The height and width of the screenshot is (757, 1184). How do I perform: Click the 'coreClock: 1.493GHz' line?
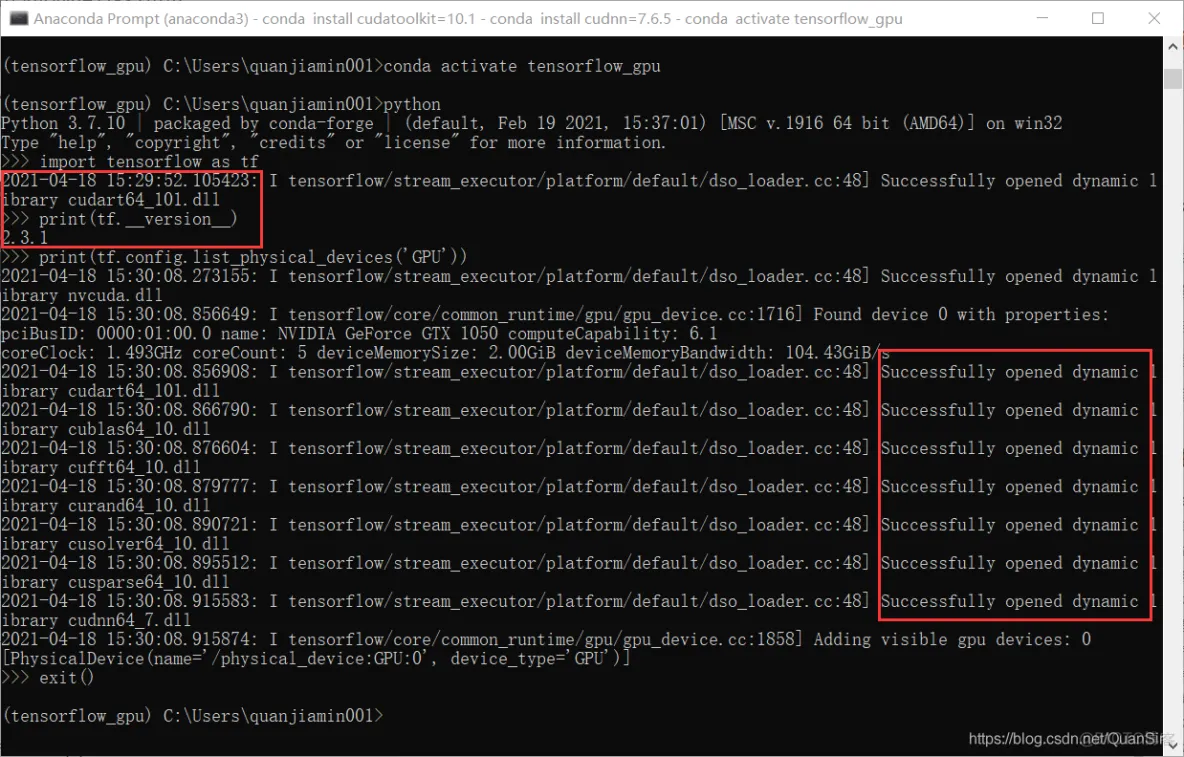click(446, 352)
